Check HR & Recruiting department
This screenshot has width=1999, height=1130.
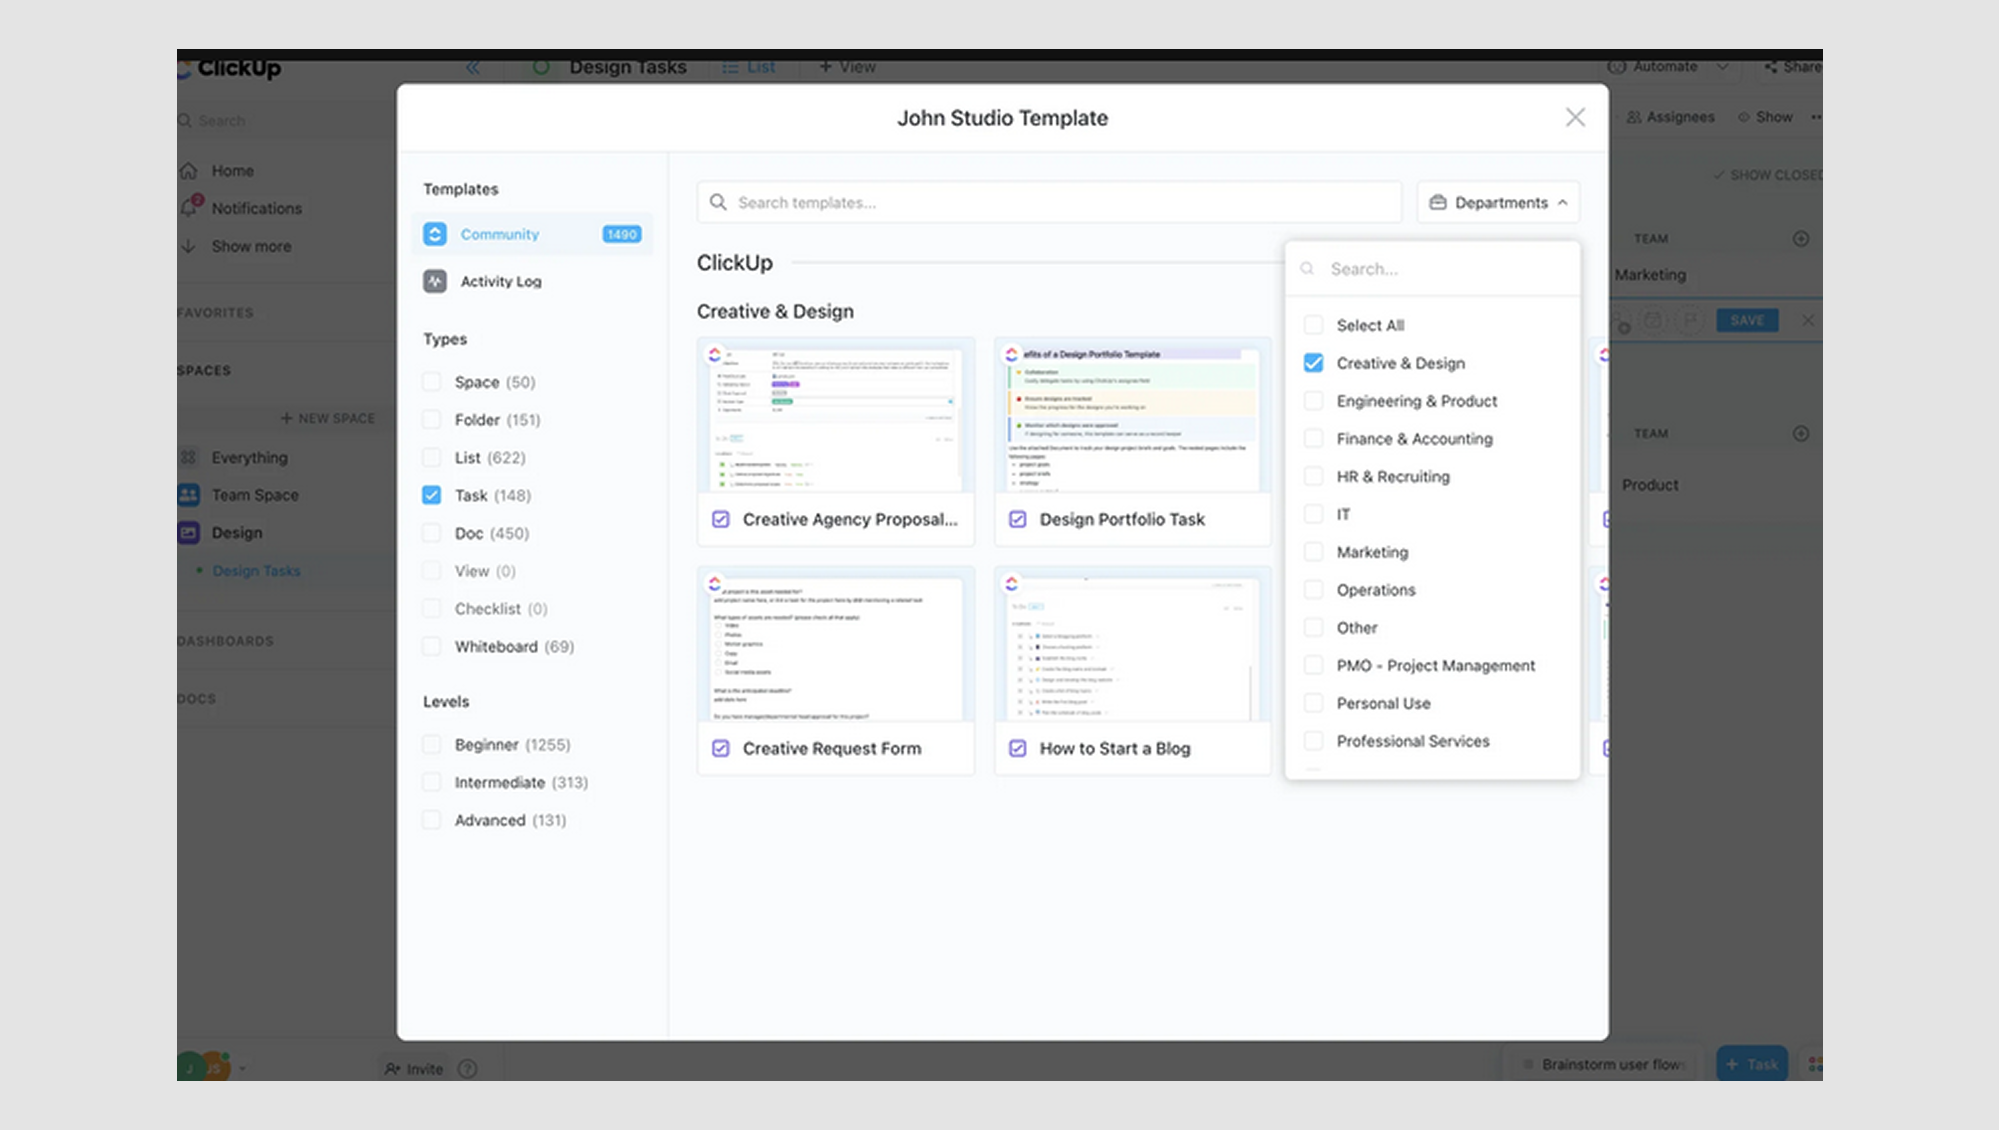1313,476
